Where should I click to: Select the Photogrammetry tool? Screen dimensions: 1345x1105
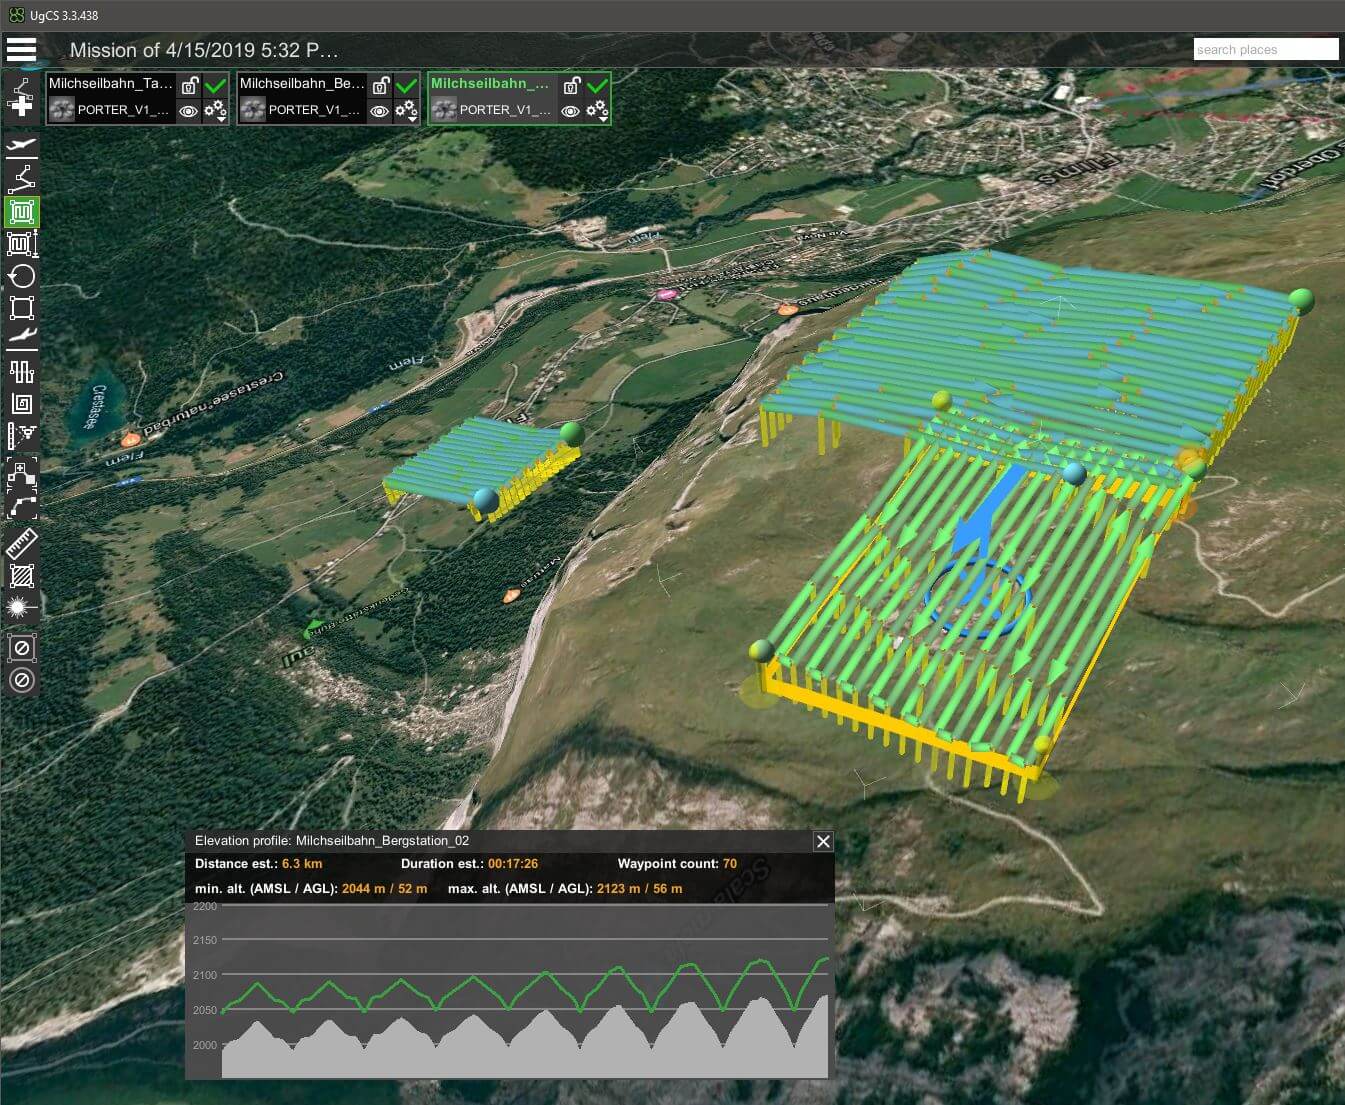coord(21,243)
